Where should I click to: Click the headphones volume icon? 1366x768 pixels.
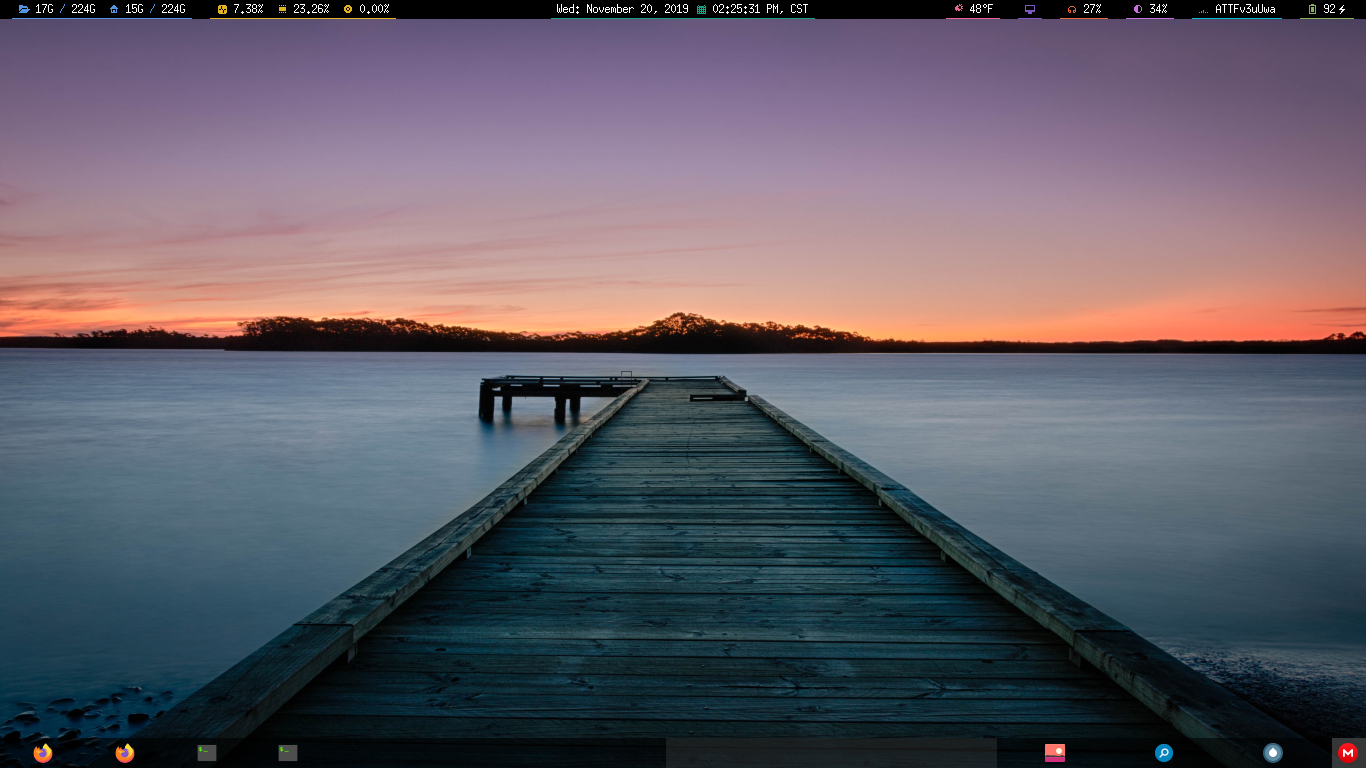(x=1071, y=9)
